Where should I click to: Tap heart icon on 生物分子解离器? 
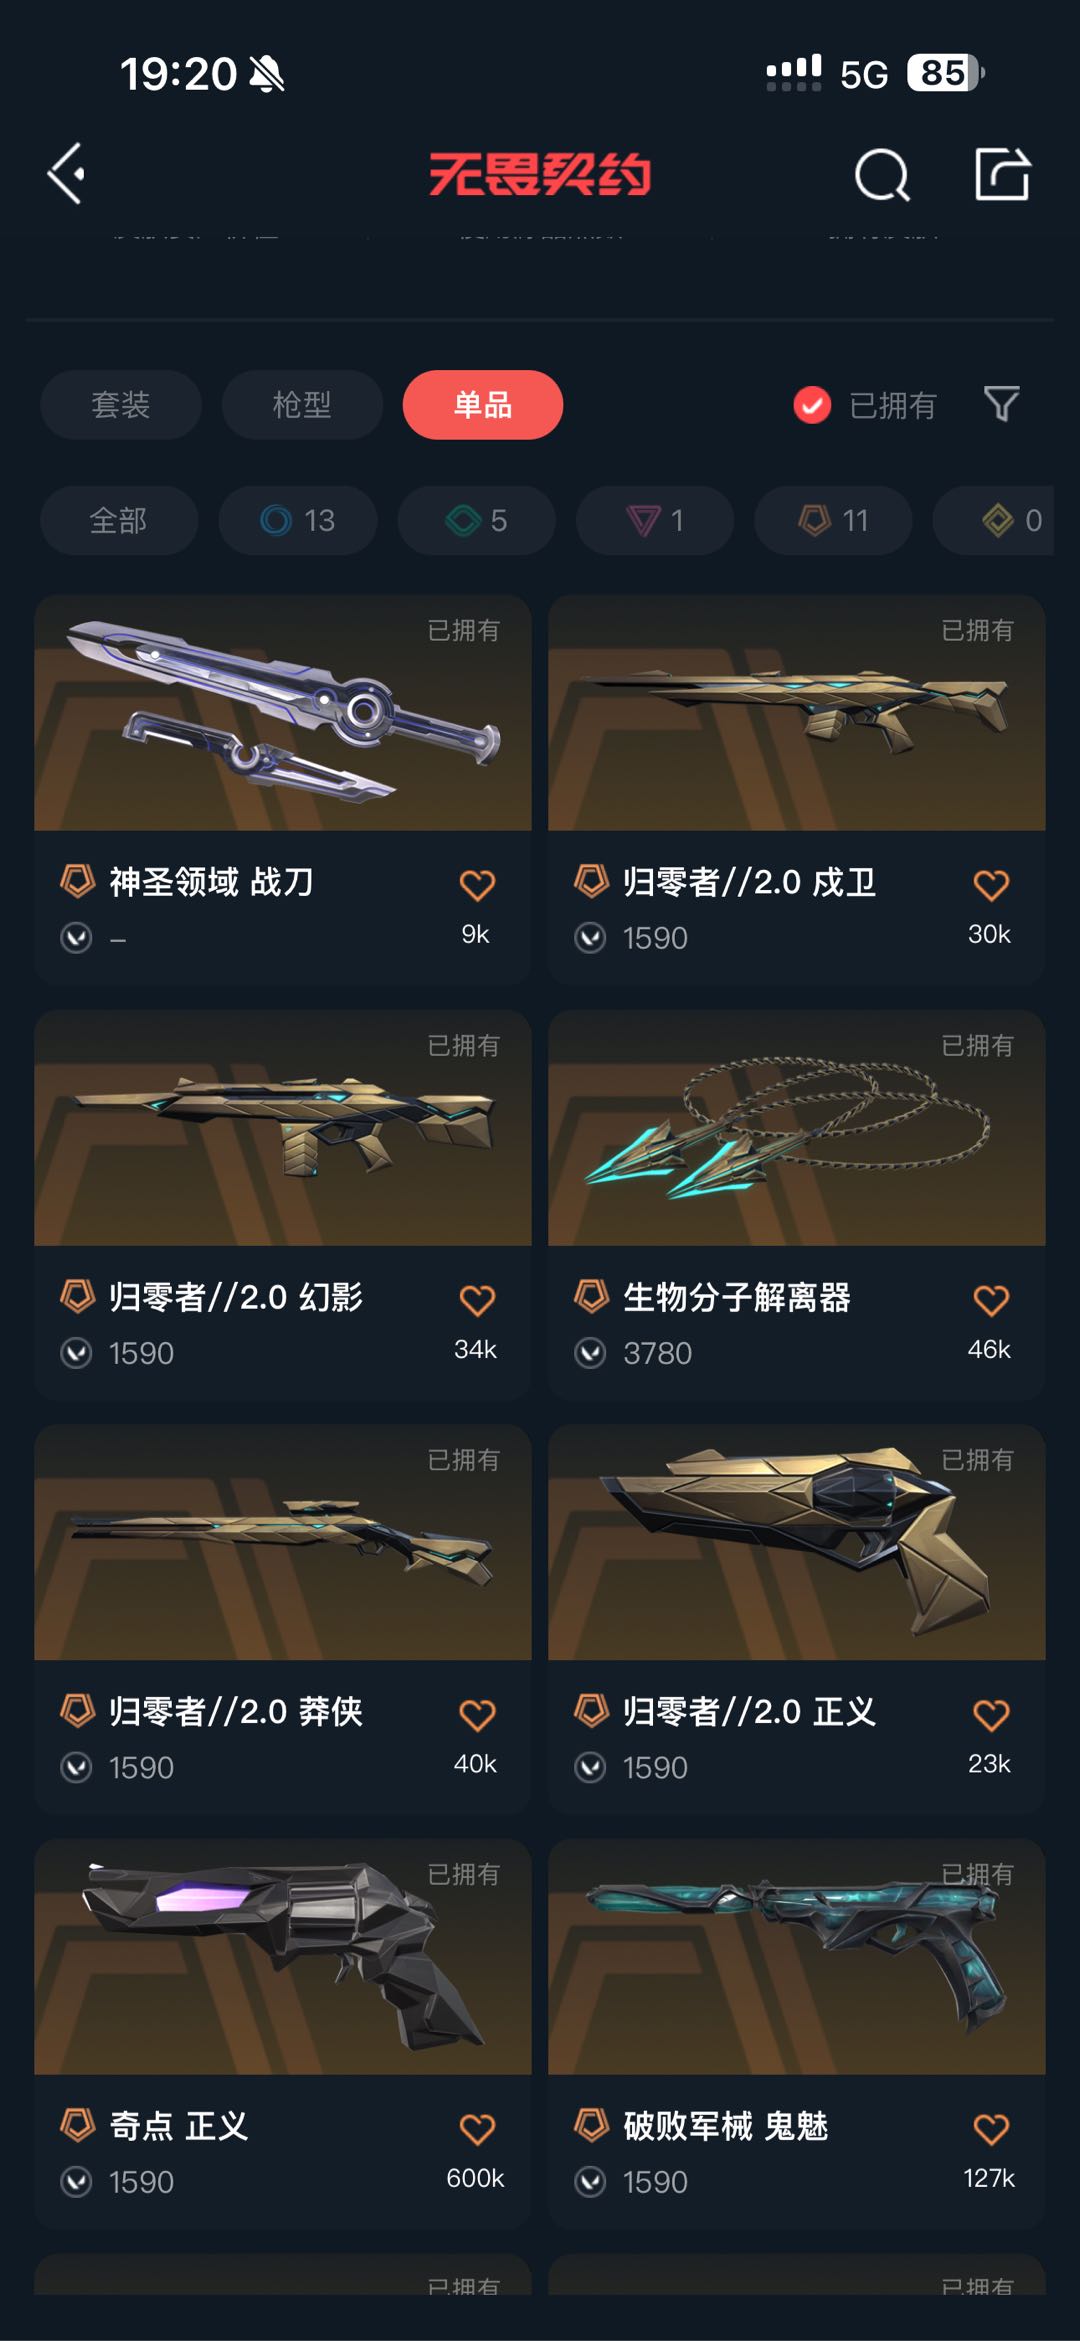tap(991, 1299)
